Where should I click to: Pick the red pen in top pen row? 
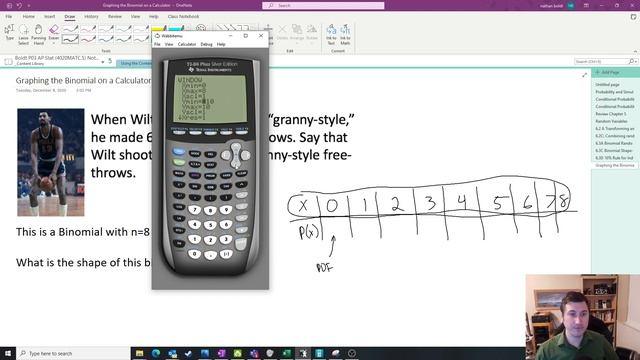(88, 29)
